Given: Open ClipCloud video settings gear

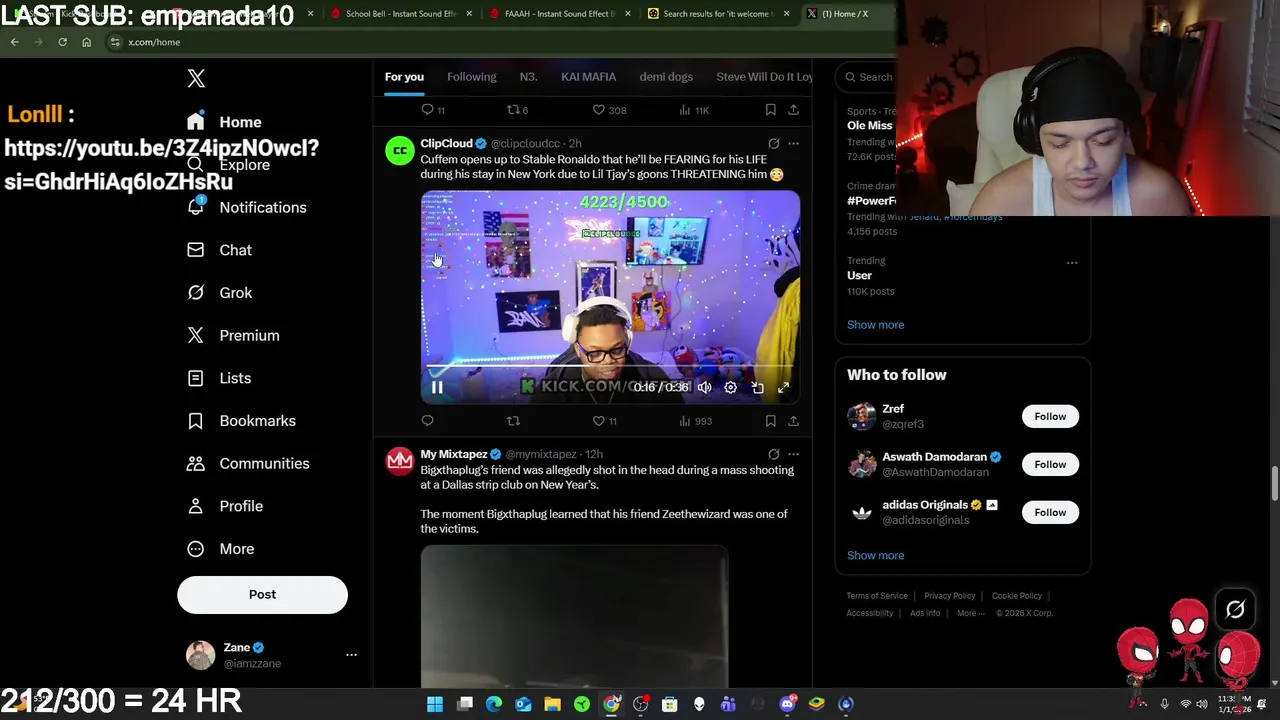Looking at the screenshot, I should pos(731,388).
